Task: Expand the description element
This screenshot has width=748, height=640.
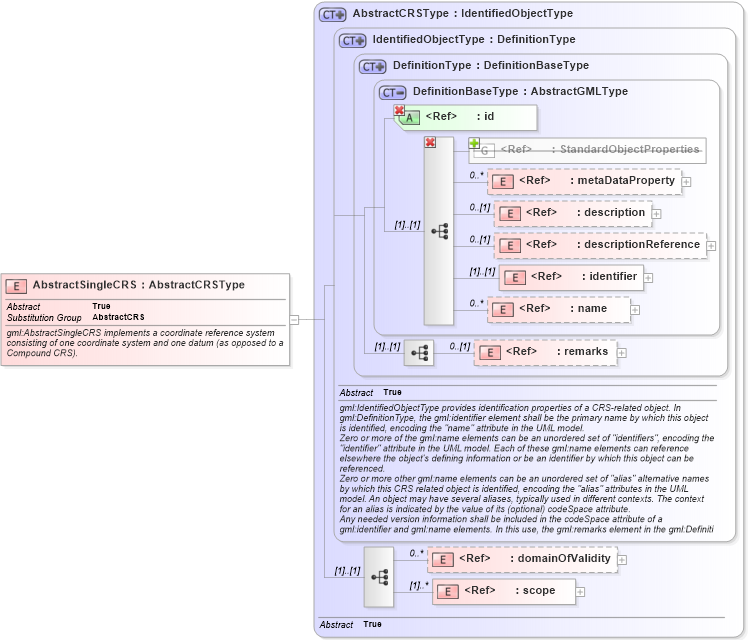Action: coord(656,214)
